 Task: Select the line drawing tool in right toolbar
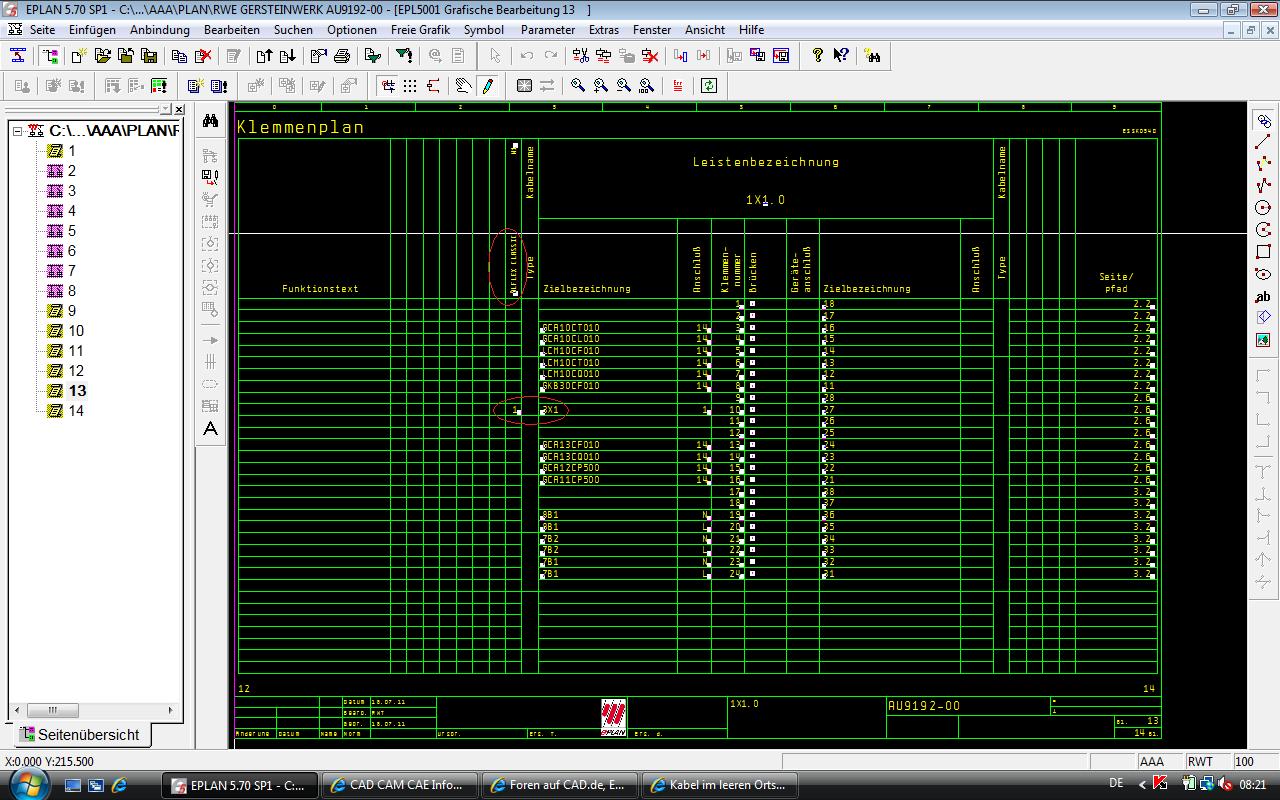[x=1263, y=142]
